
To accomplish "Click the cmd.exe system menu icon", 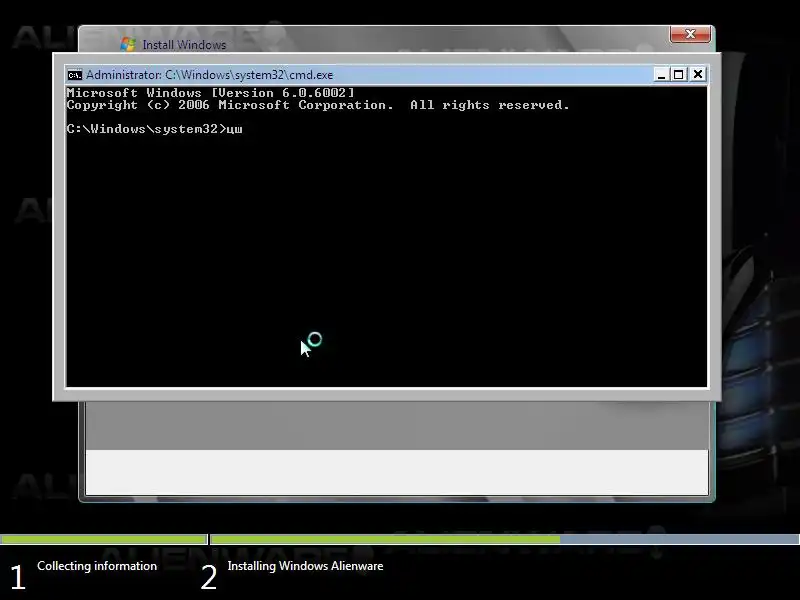I will 74,75.
